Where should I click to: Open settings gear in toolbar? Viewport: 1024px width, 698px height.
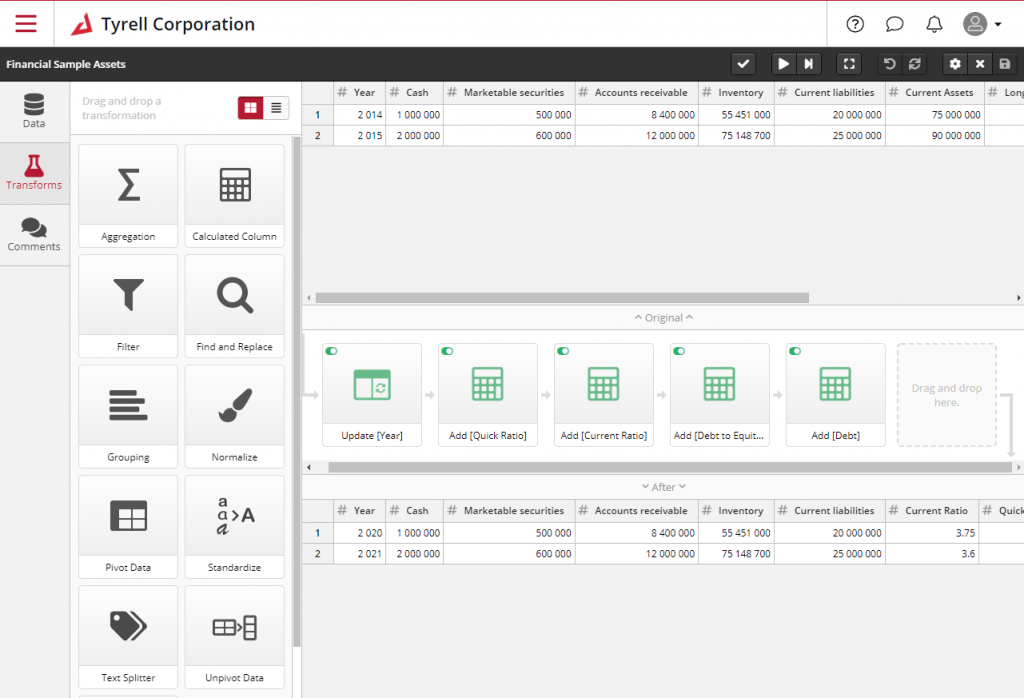pyautogui.click(x=955, y=64)
